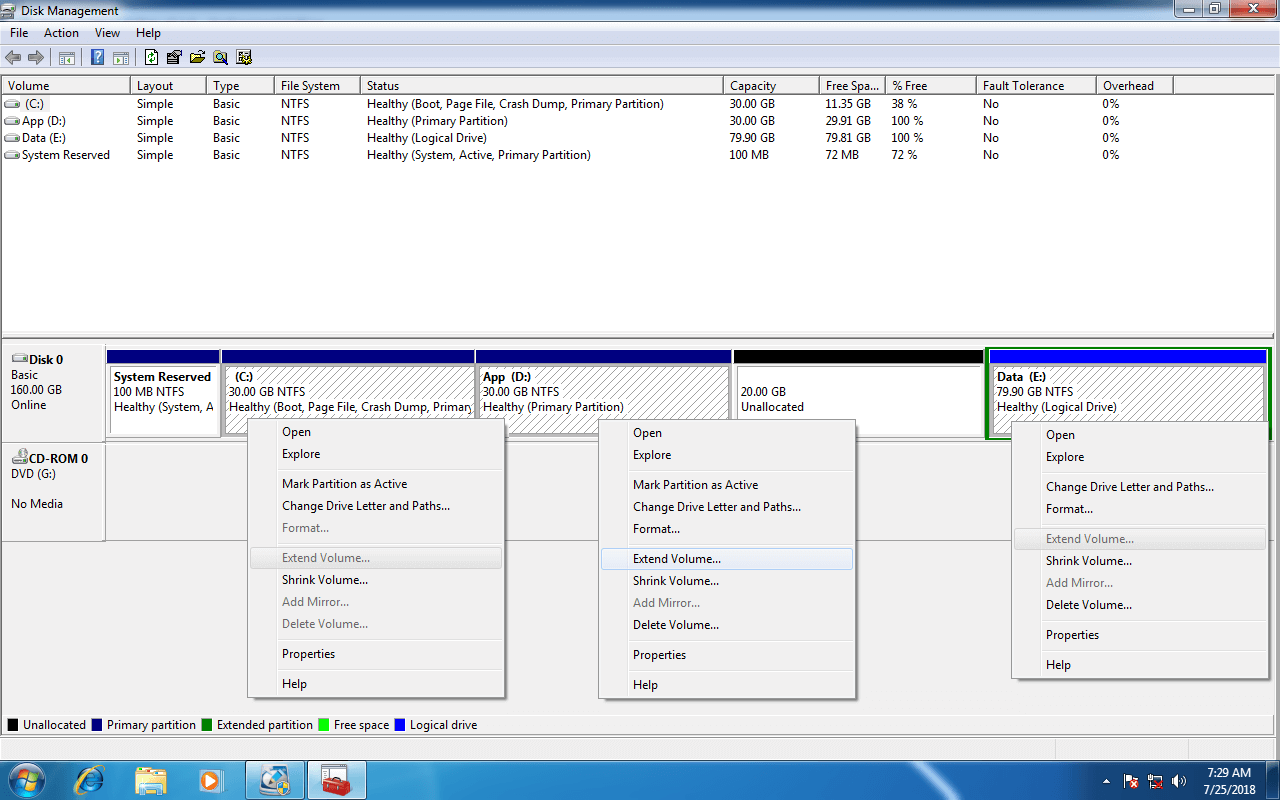Click the open folder toolbar icon
The image size is (1280, 800).
click(197, 58)
